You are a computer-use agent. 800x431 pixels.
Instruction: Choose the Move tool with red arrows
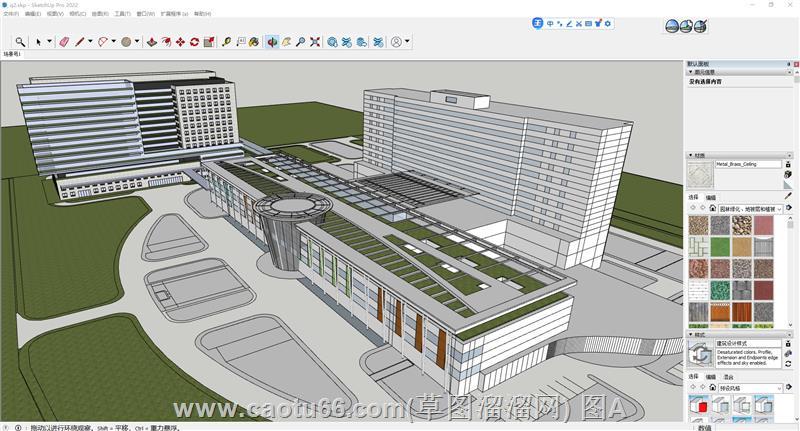click(180, 42)
